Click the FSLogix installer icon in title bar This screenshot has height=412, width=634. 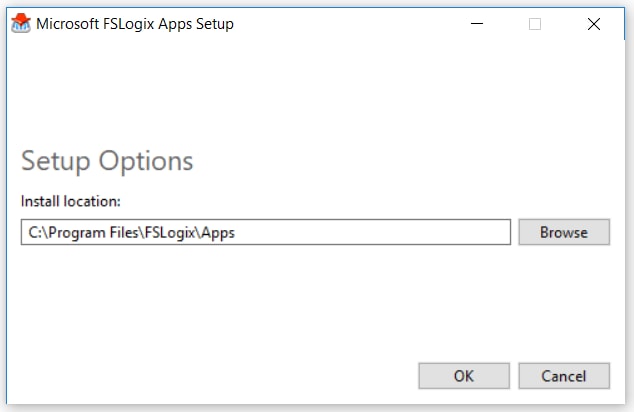[19, 24]
